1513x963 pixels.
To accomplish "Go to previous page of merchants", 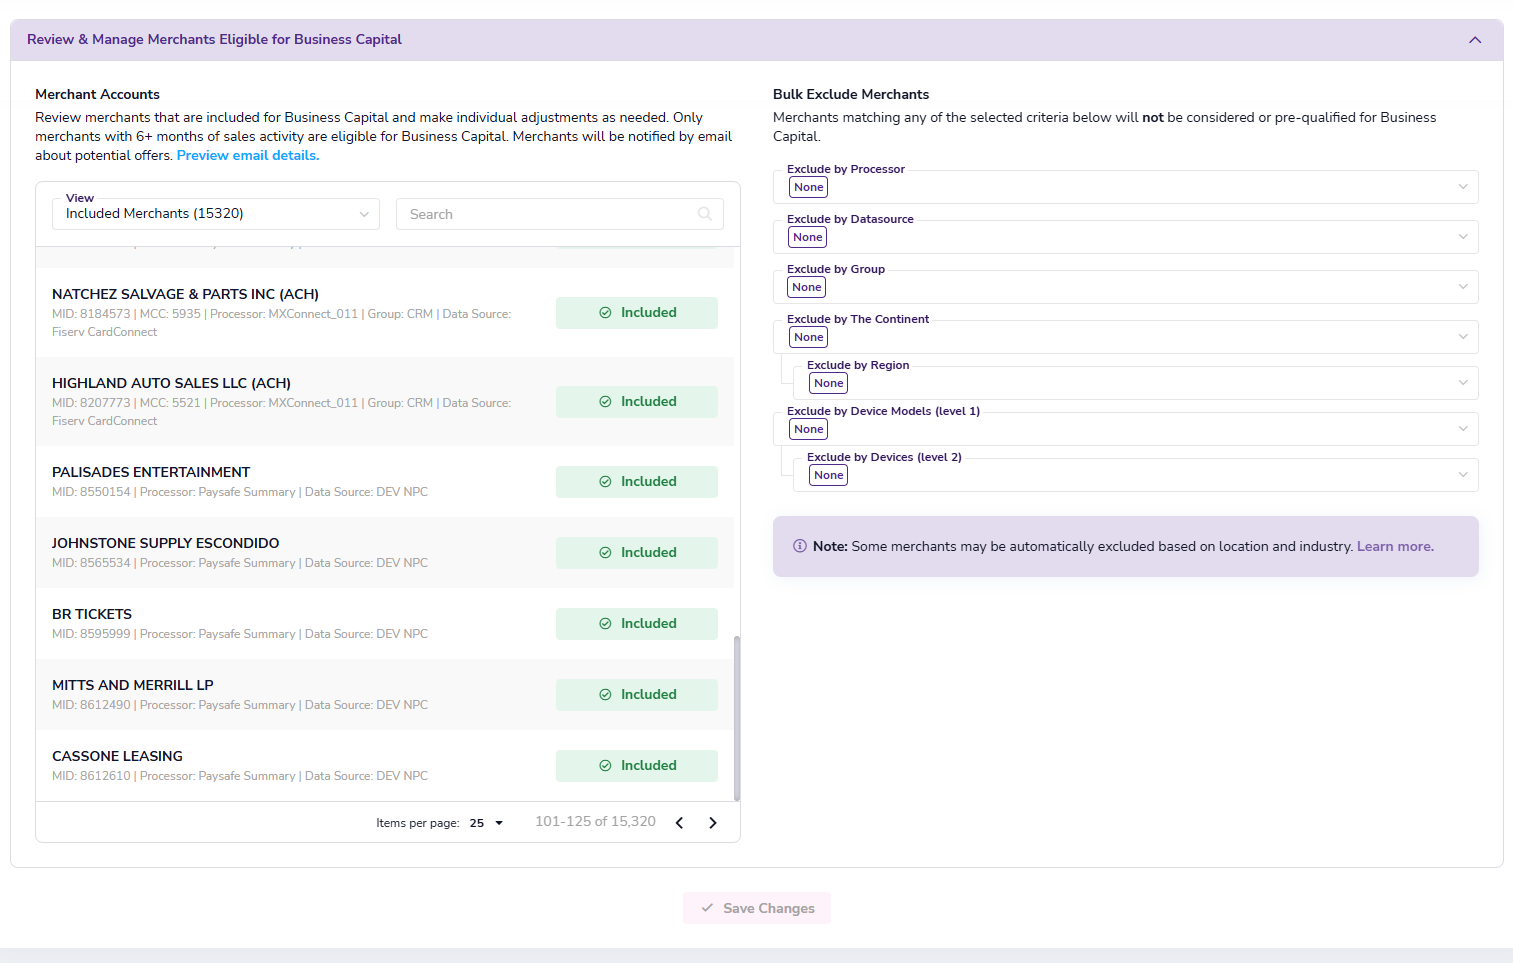I will 680,823.
